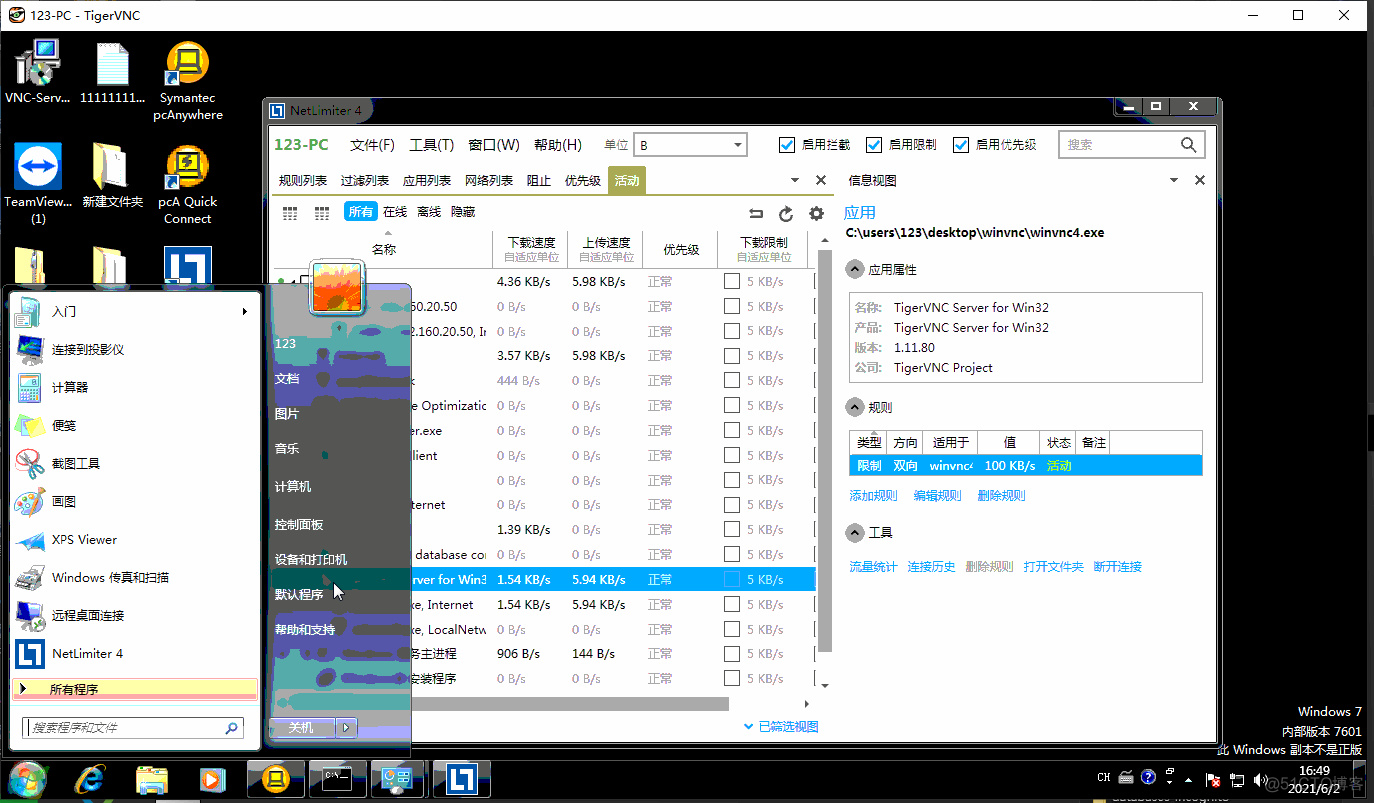The width and height of the screenshot is (1374, 803).
Task: Open Windows Media Player from taskbar
Action: coord(212,778)
